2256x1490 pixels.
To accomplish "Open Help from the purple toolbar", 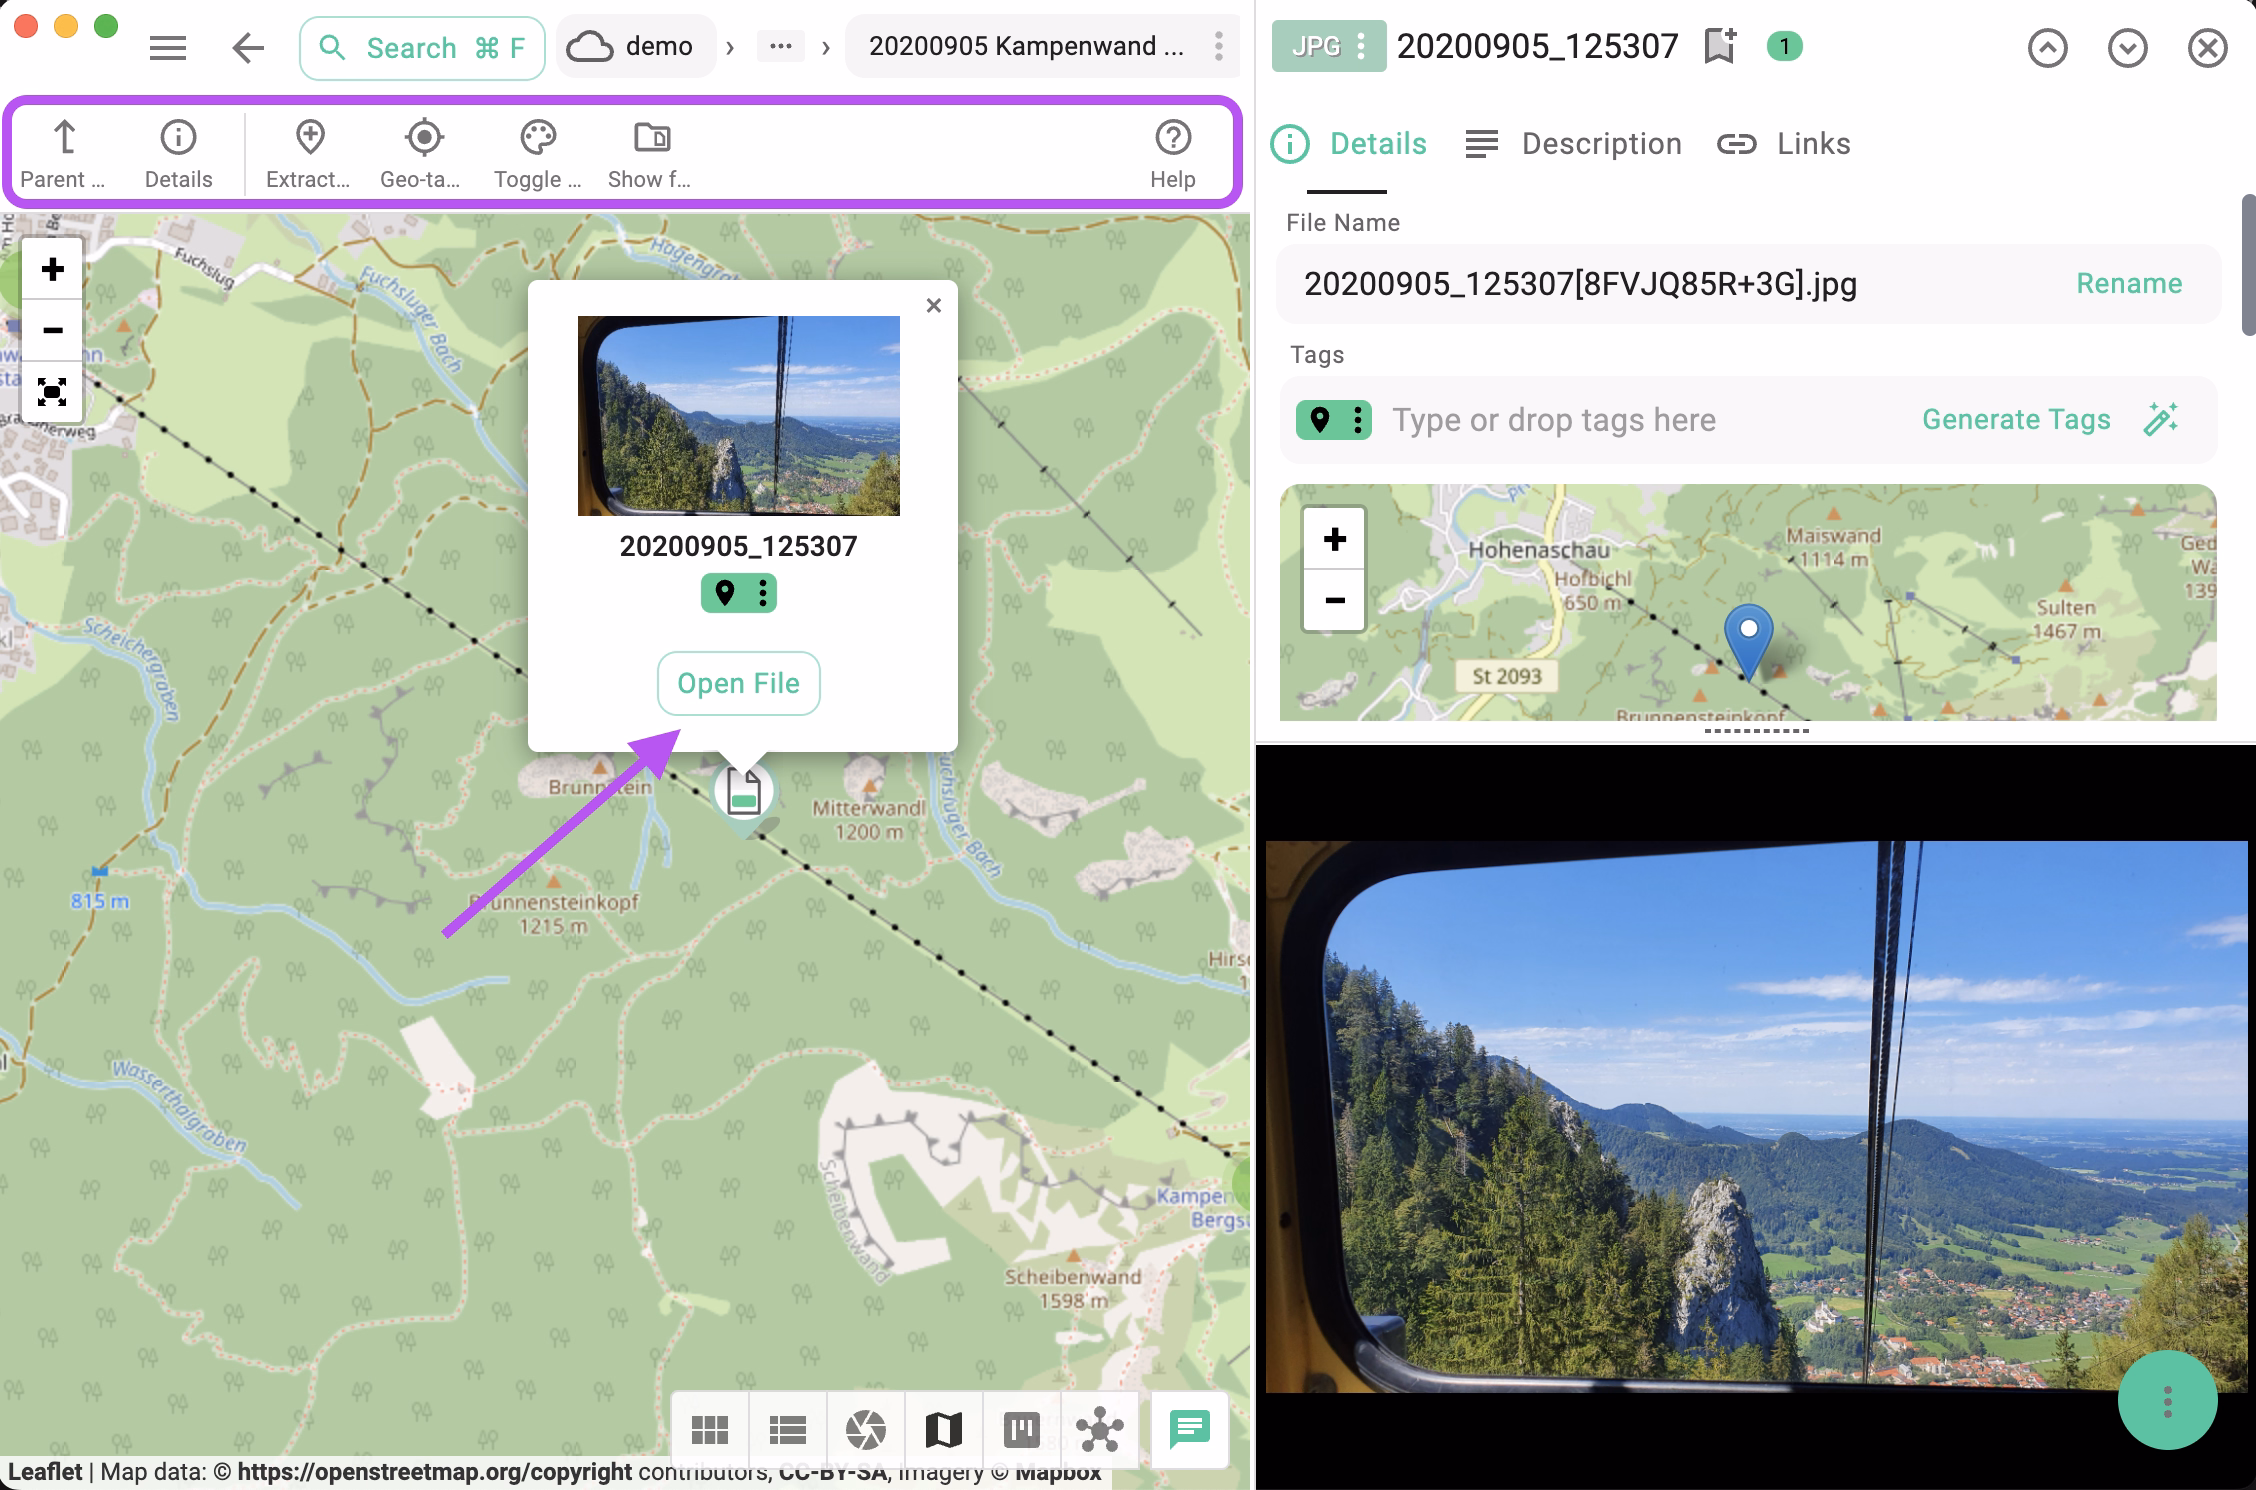I will pyautogui.click(x=1173, y=151).
